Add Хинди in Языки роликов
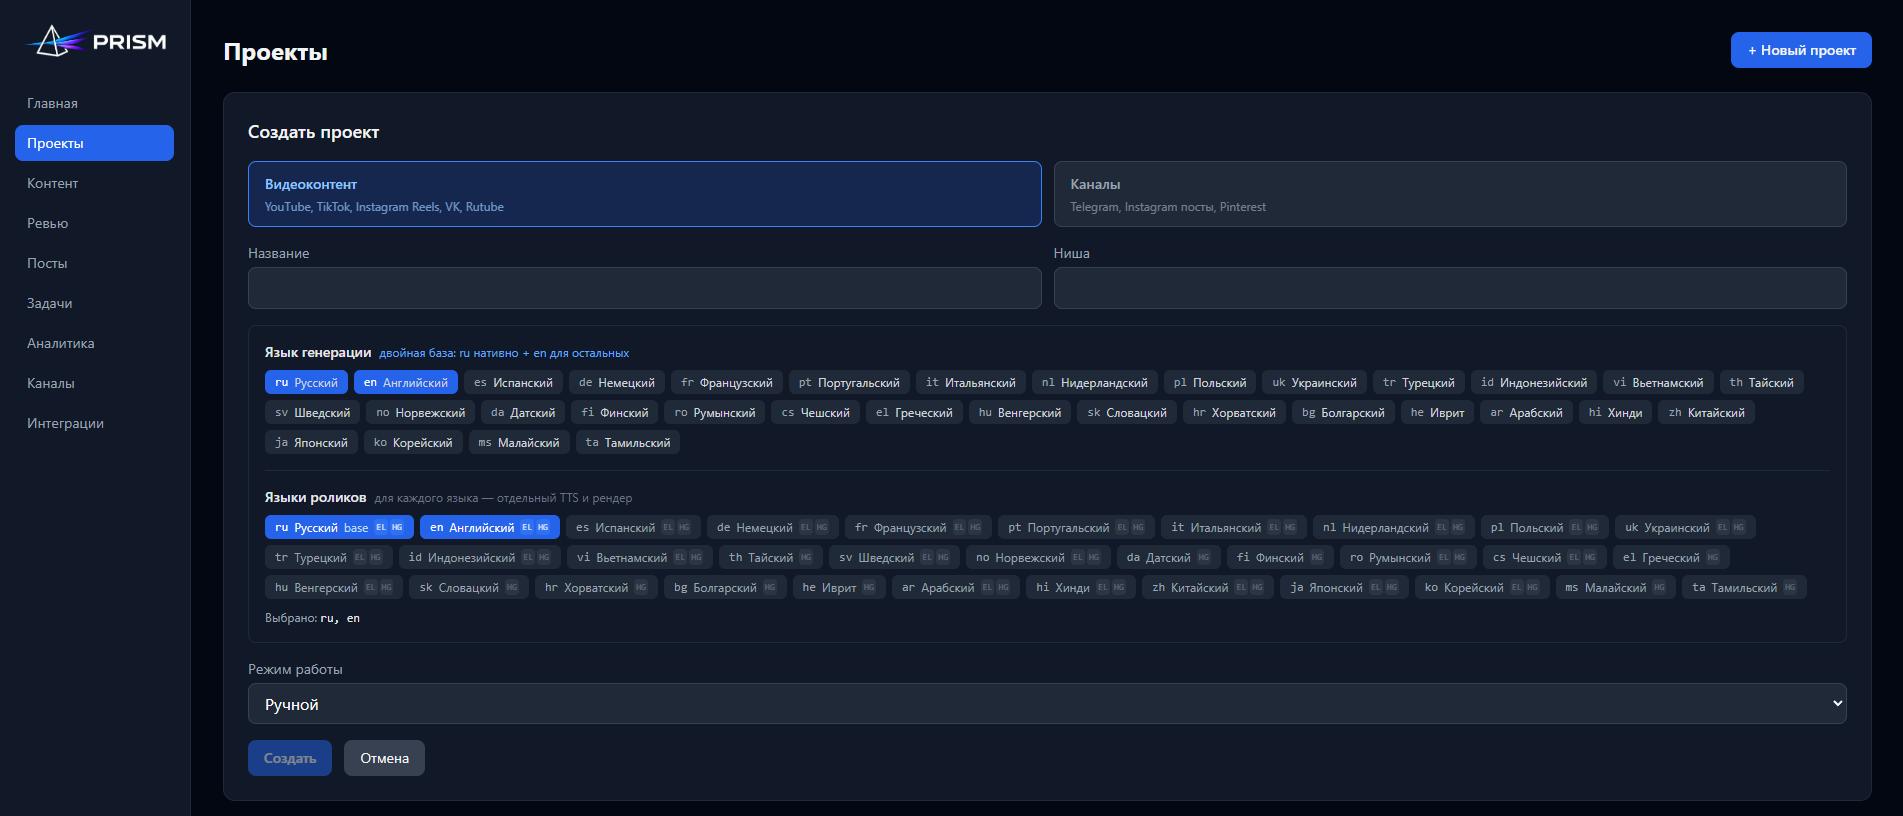Viewport: 1903px width, 816px height. point(1082,587)
